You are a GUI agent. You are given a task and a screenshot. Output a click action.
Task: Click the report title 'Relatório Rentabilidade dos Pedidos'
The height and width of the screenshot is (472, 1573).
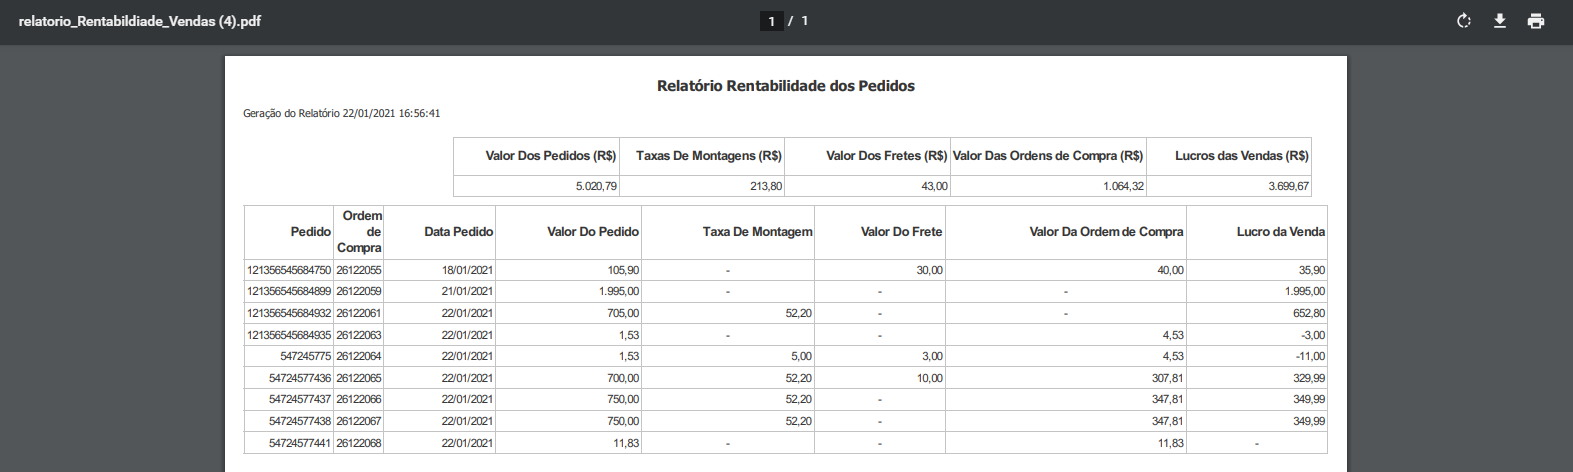pyautogui.click(x=786, y=86)
